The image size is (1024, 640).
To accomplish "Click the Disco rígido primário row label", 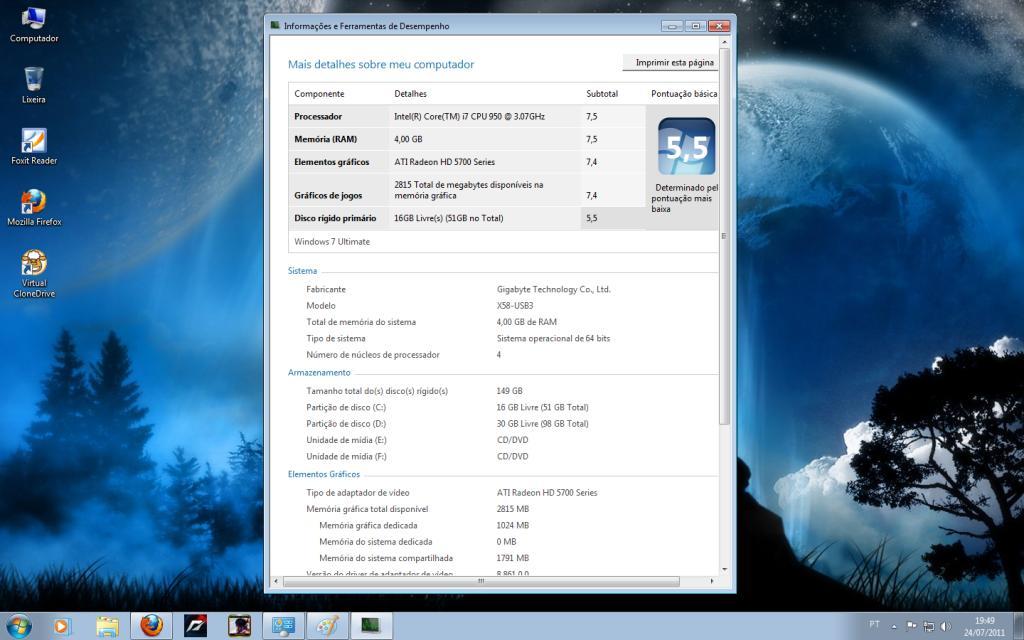I will pyautogui.click(x=335, y=219).
